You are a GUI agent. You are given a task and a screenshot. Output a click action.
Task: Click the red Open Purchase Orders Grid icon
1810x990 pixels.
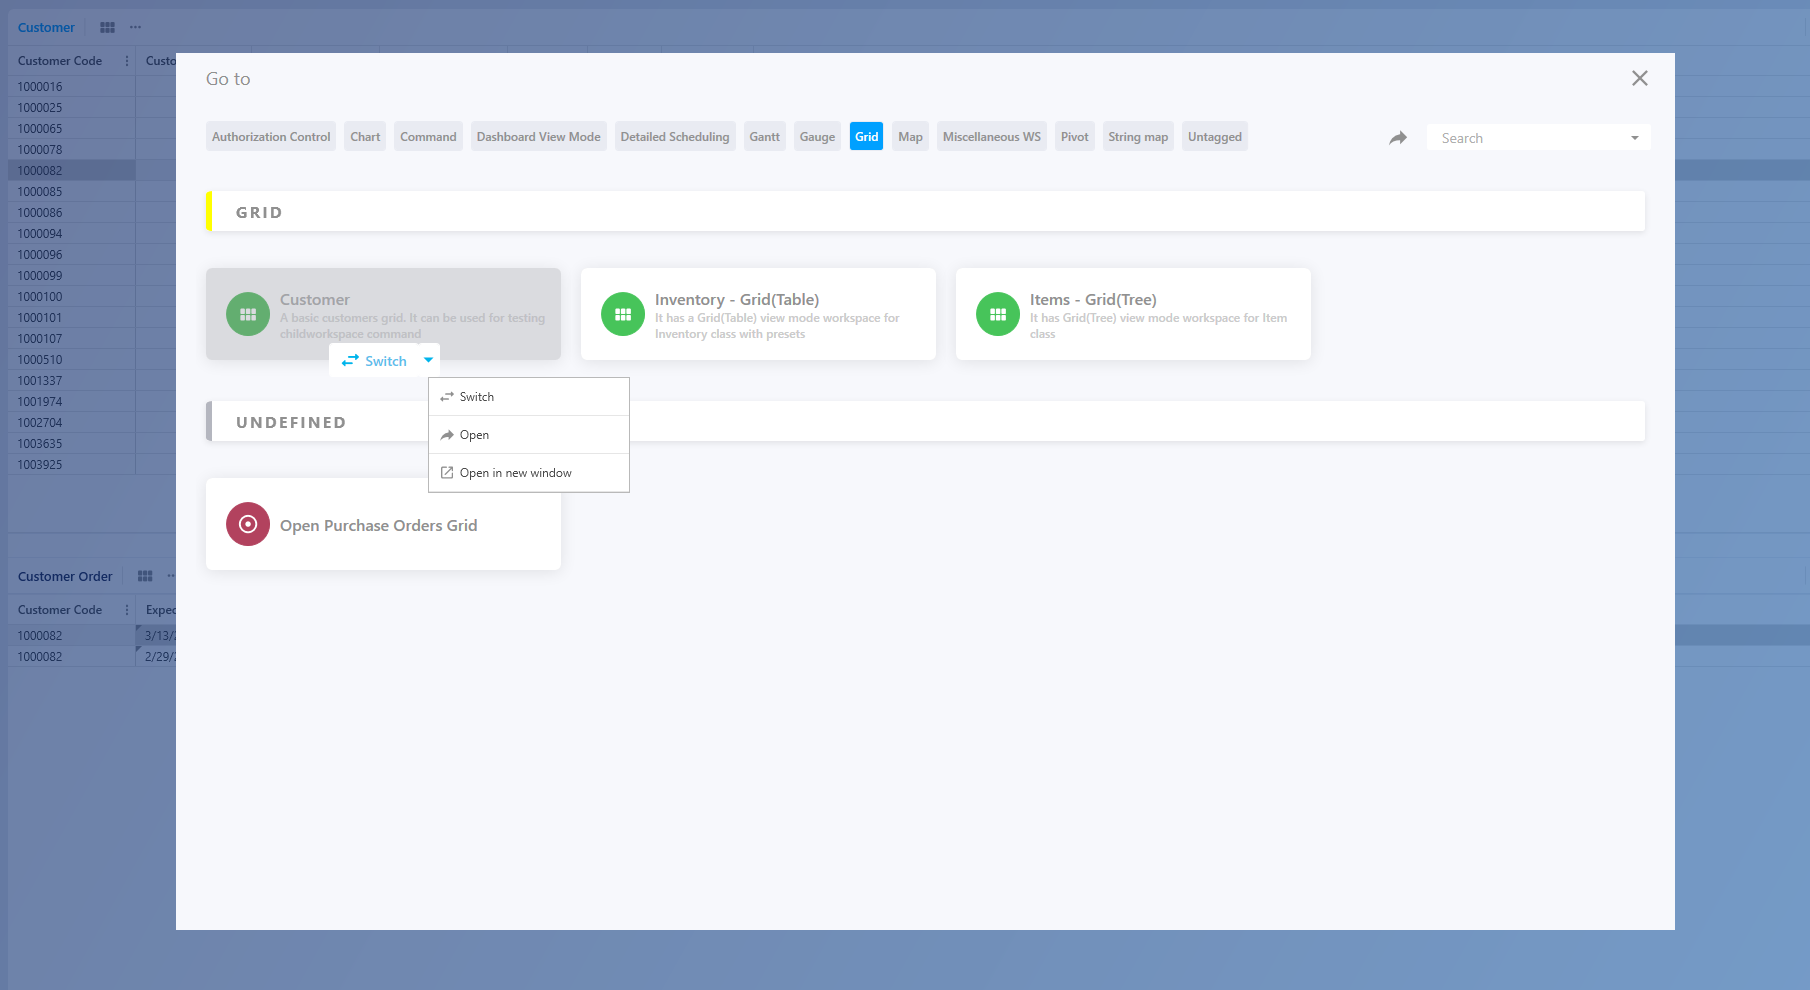point(247,523)
